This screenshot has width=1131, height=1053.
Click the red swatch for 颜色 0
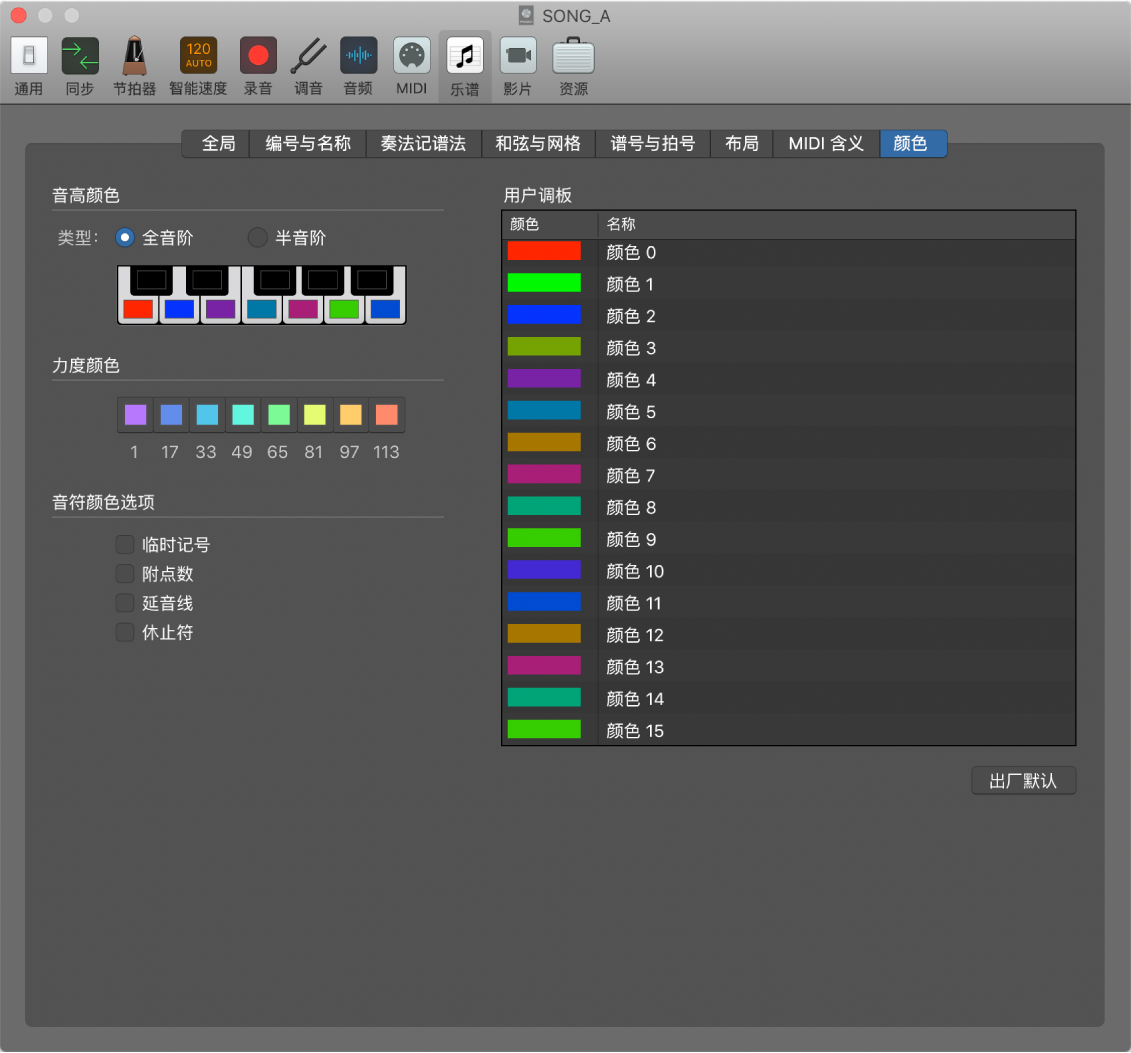pyautogui.click(x=544, y=251)
